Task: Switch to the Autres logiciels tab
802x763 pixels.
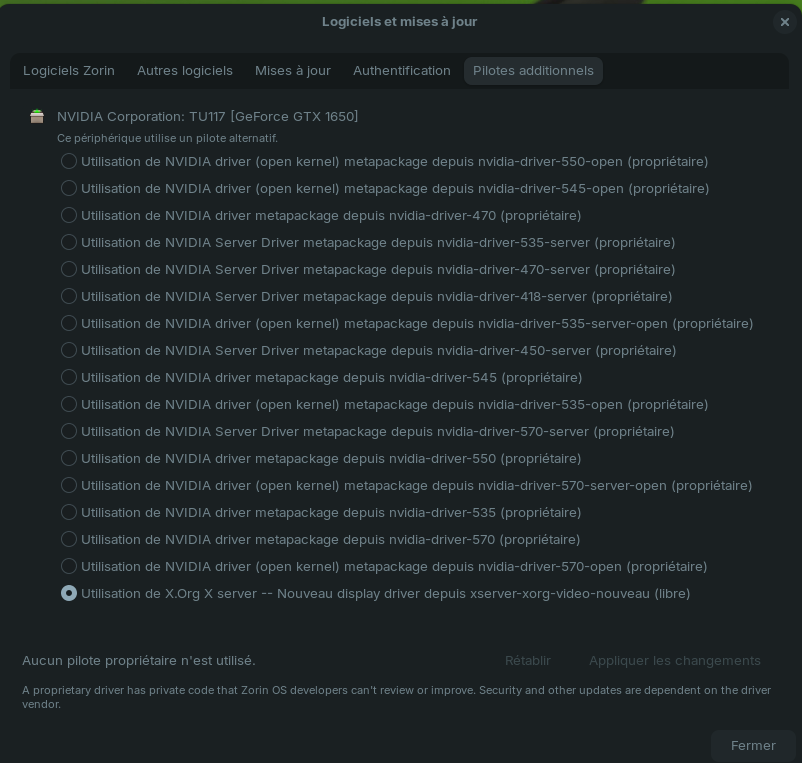Action: pyautogui.click(x=185, y=71)
